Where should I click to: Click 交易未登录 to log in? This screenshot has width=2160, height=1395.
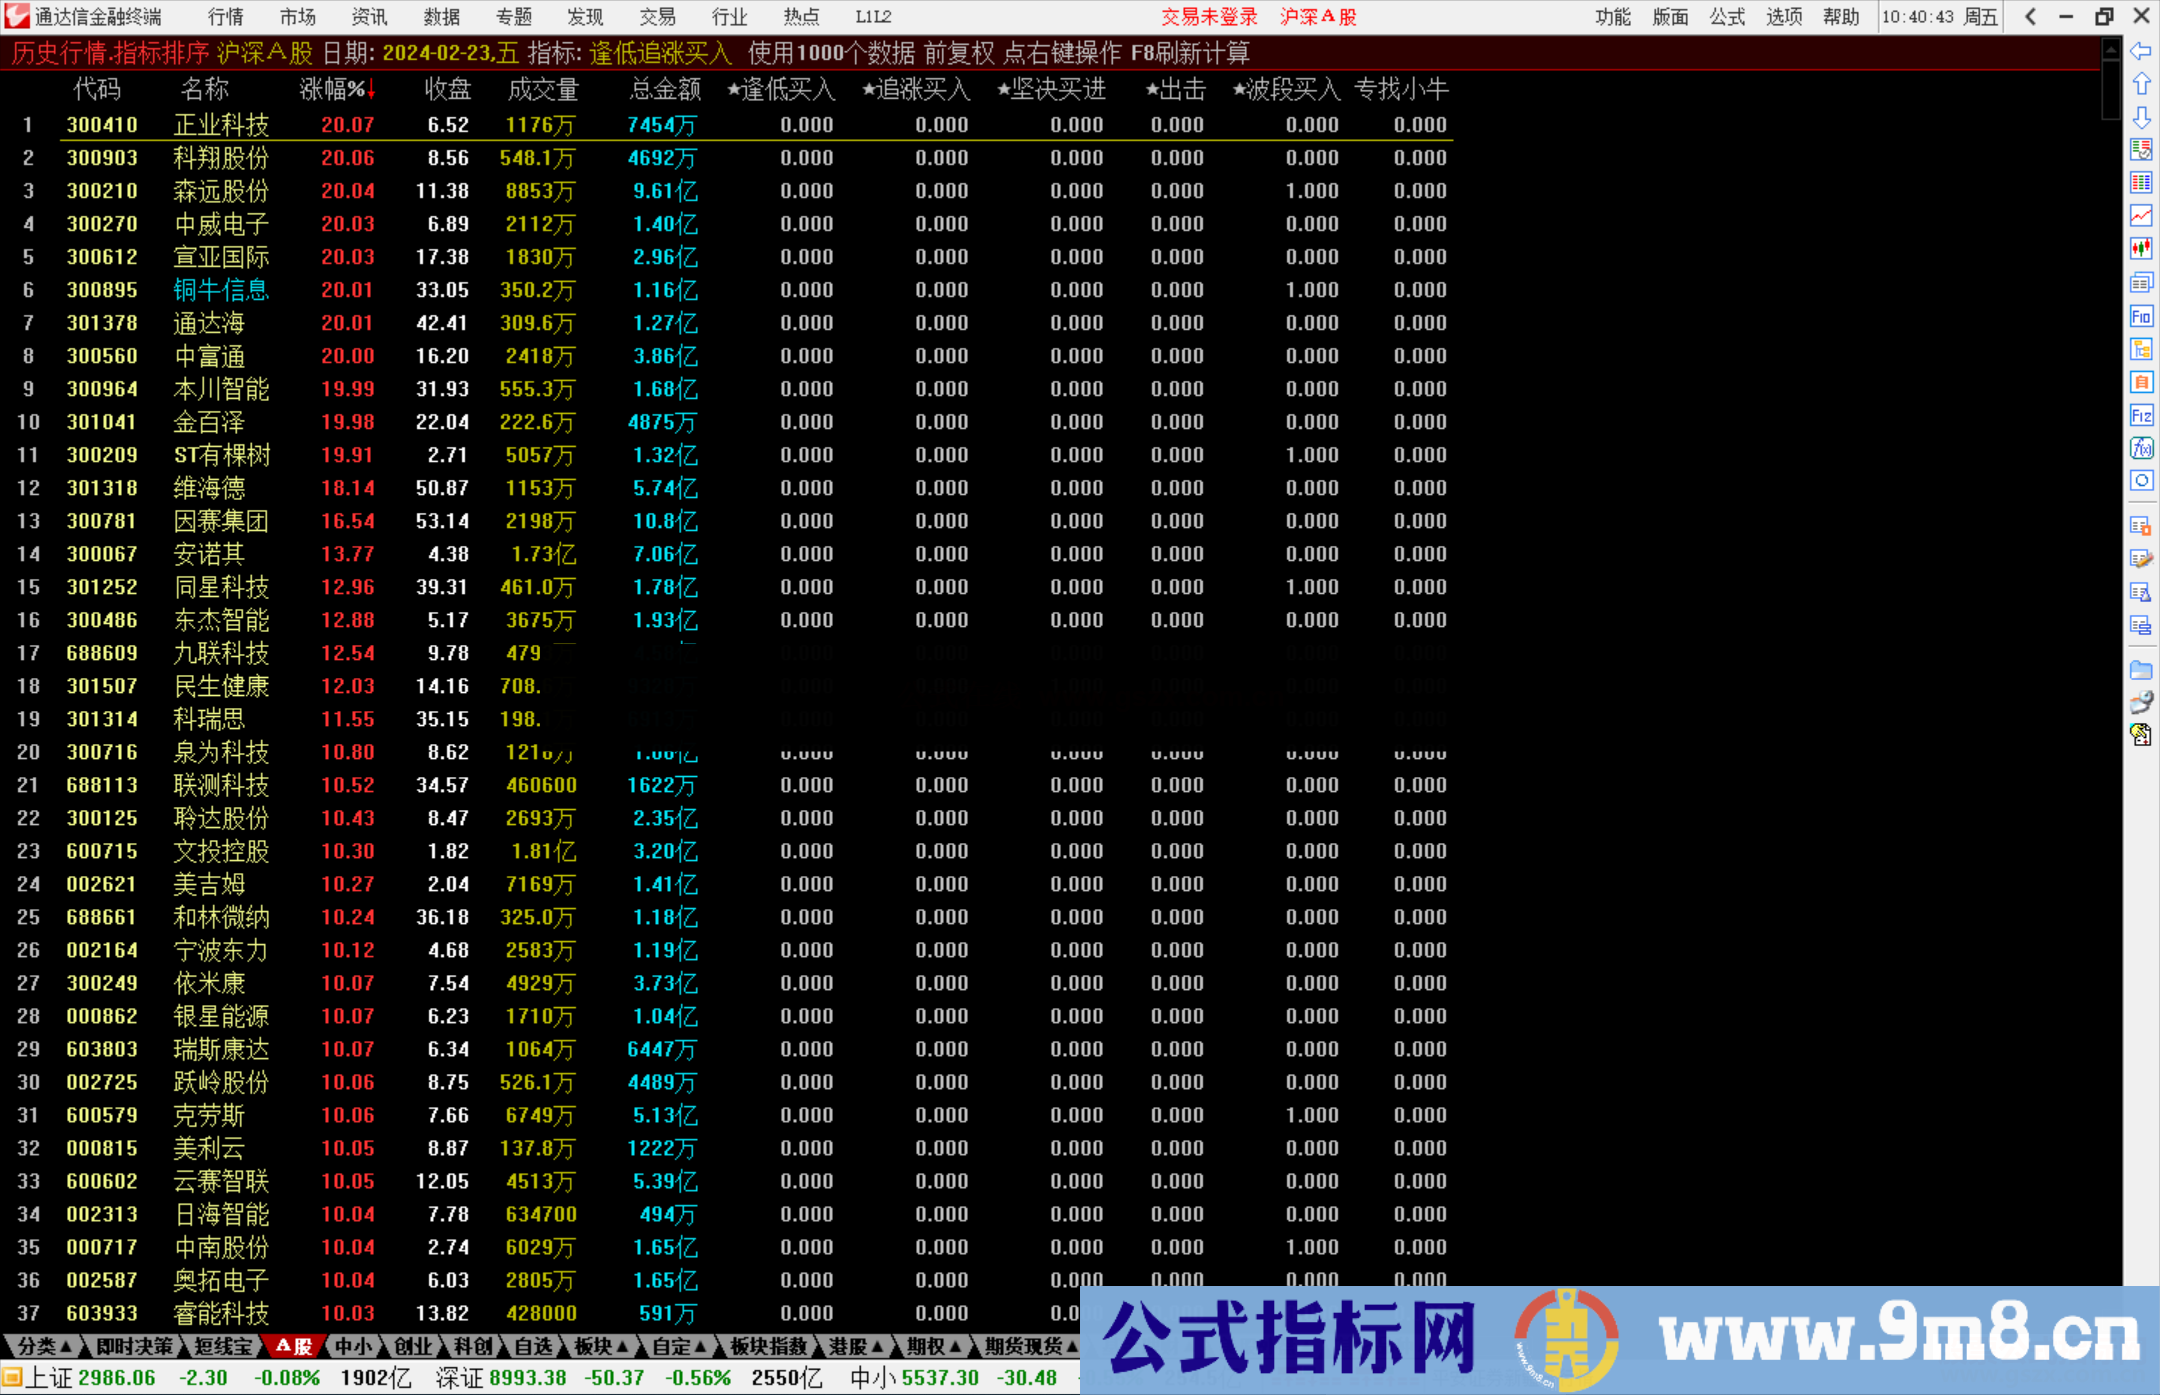coord(1209,16)
